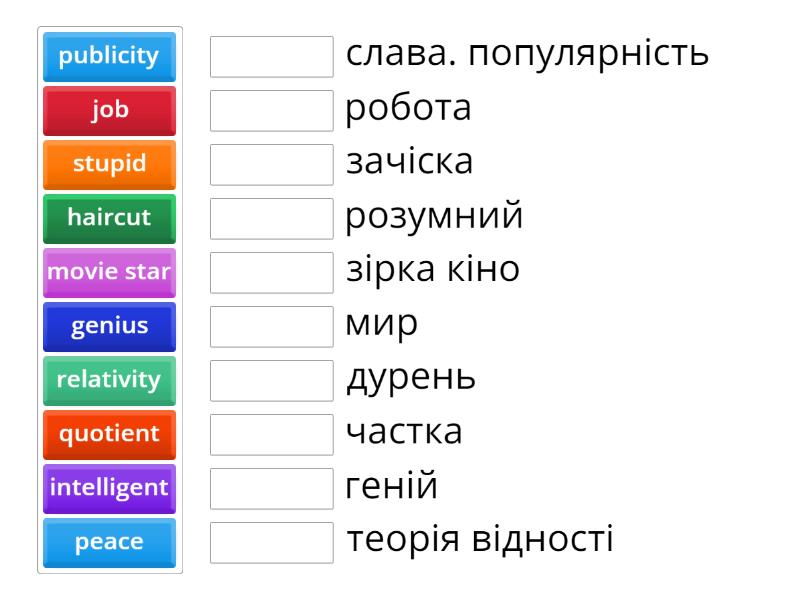Image resolution: width=800 pixels, height=600 pixels.
Task: Select the answer slot beside 'зірка кіно'
Action: click(272, 273)
